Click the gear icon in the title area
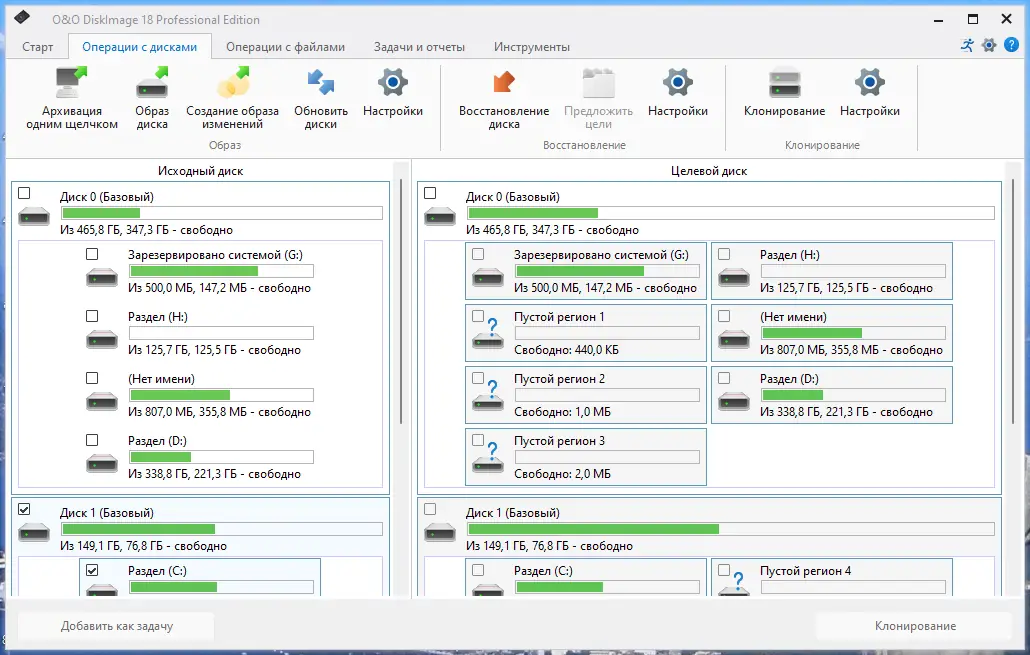Image resolution: width=1030 pixels, height=655 pixels. tap(989, 45)
